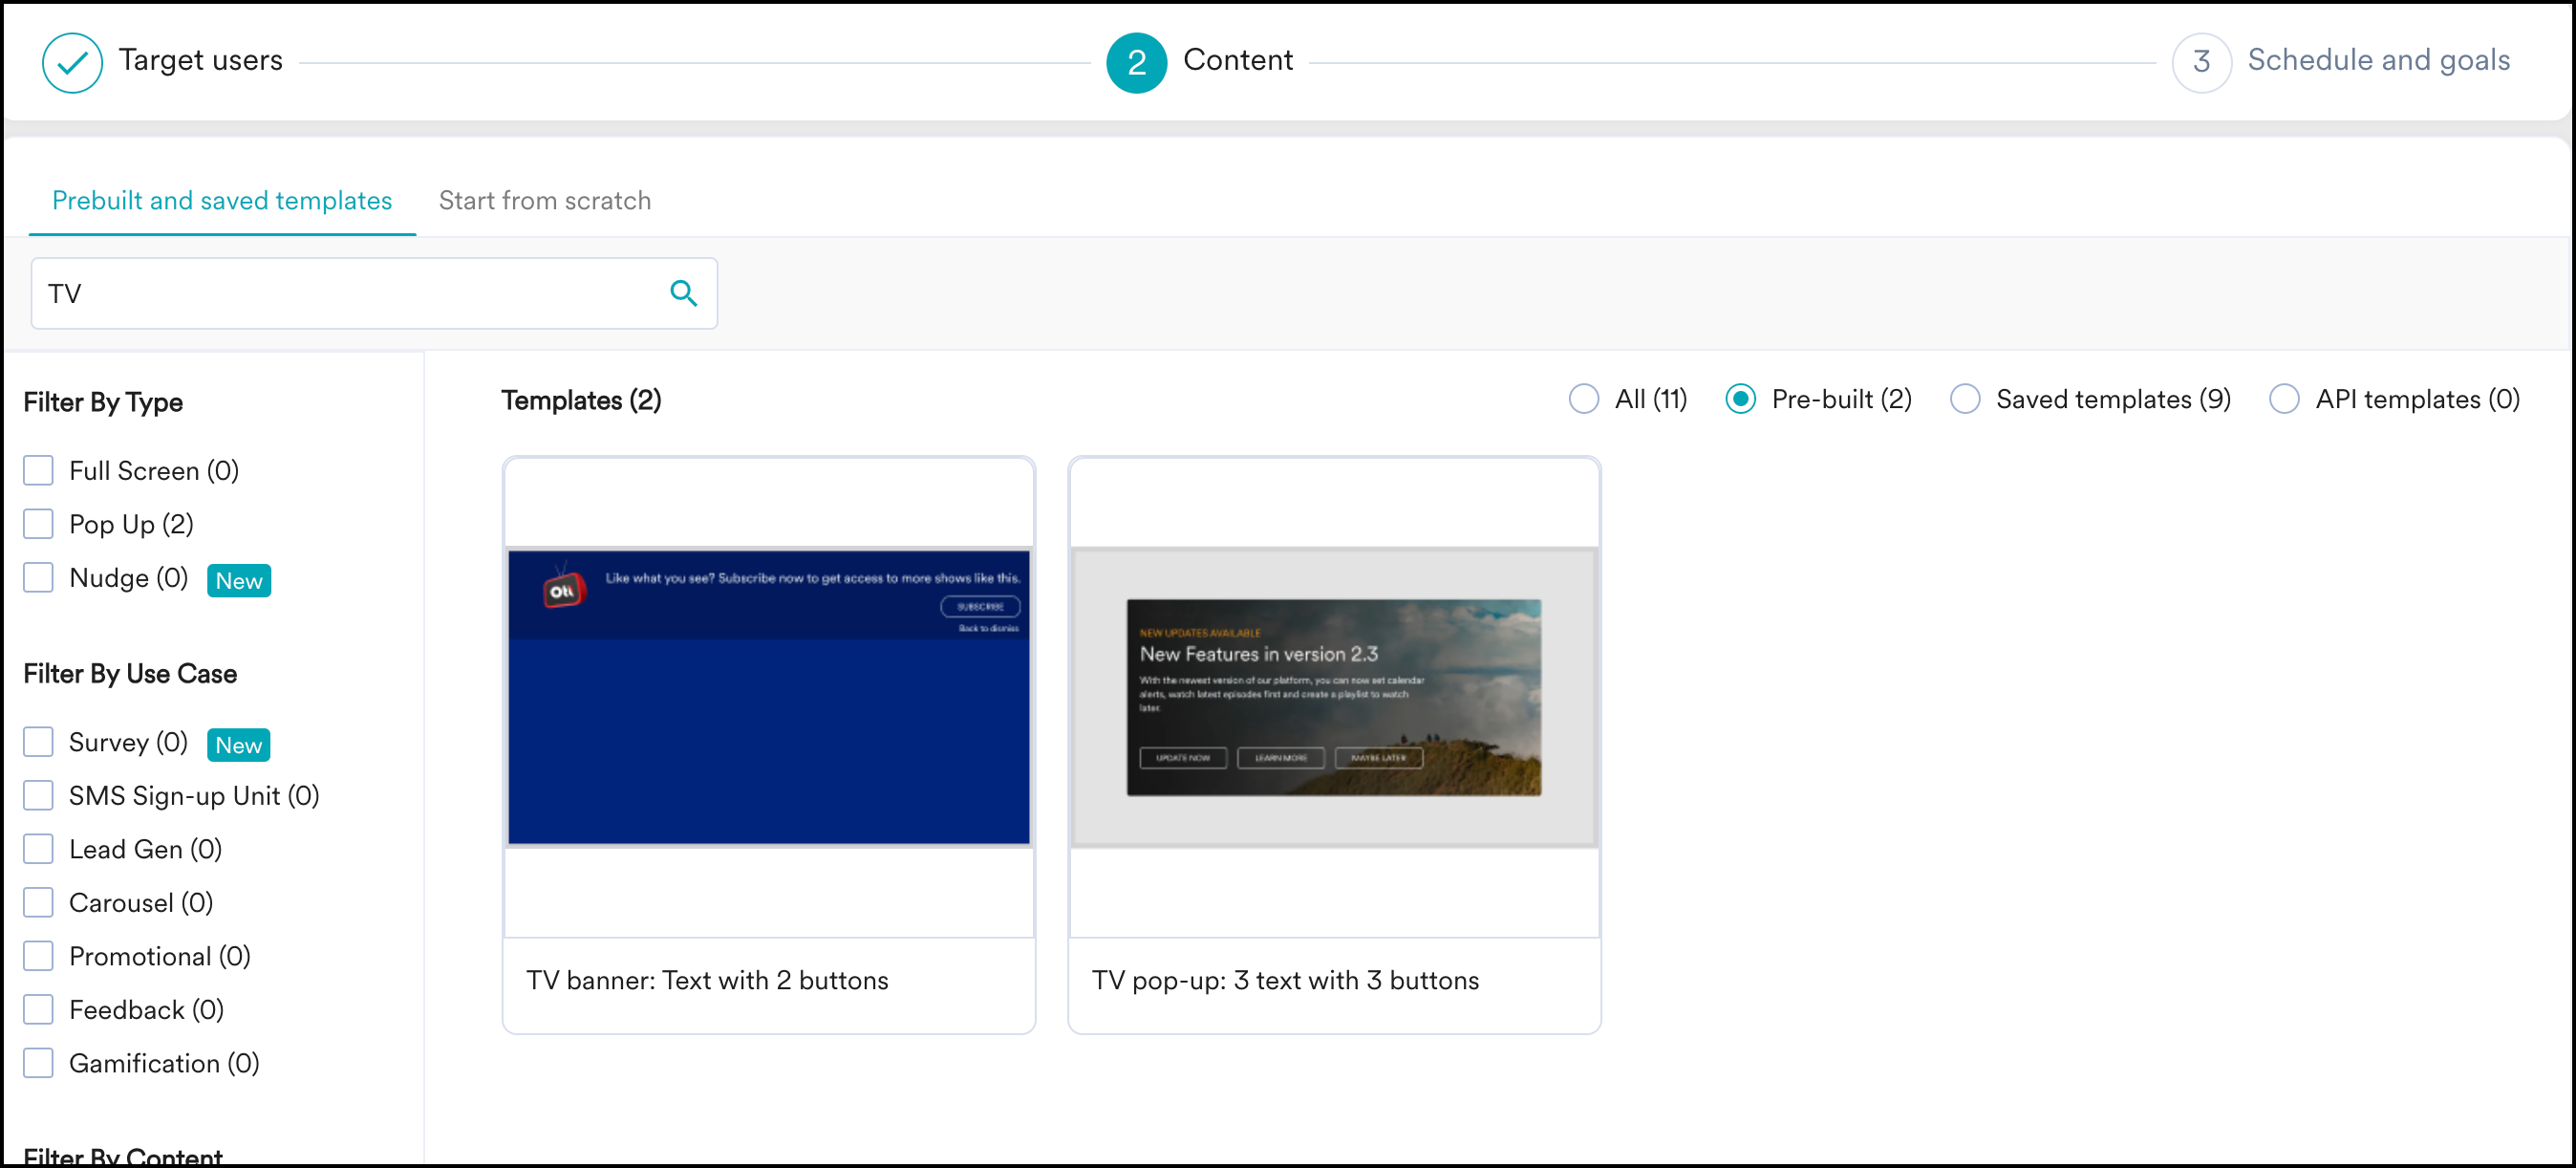This screenshot has width=2576, height=1168.
Task: Click the step 2 Content circle
Action: 1135,62
